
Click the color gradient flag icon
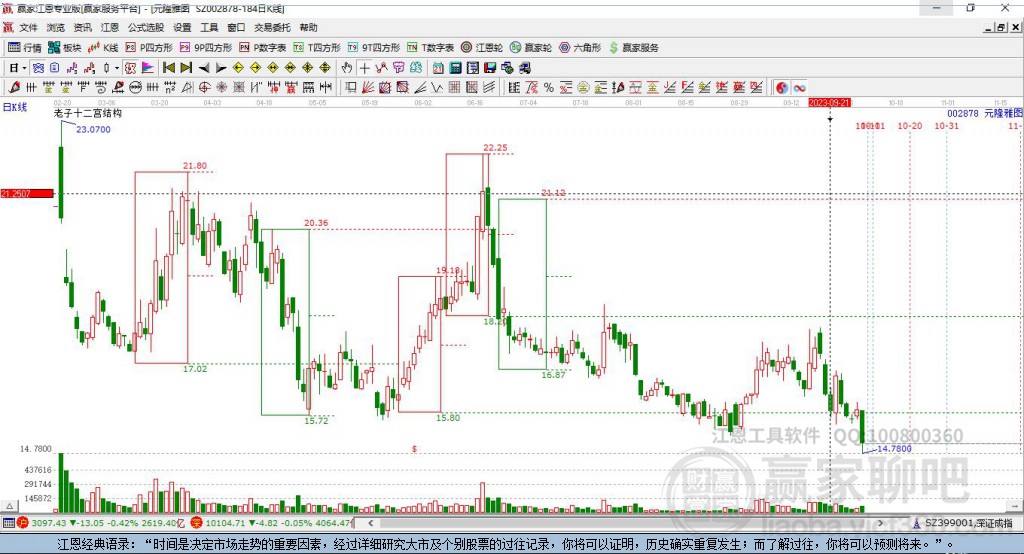tap(148, 68)
